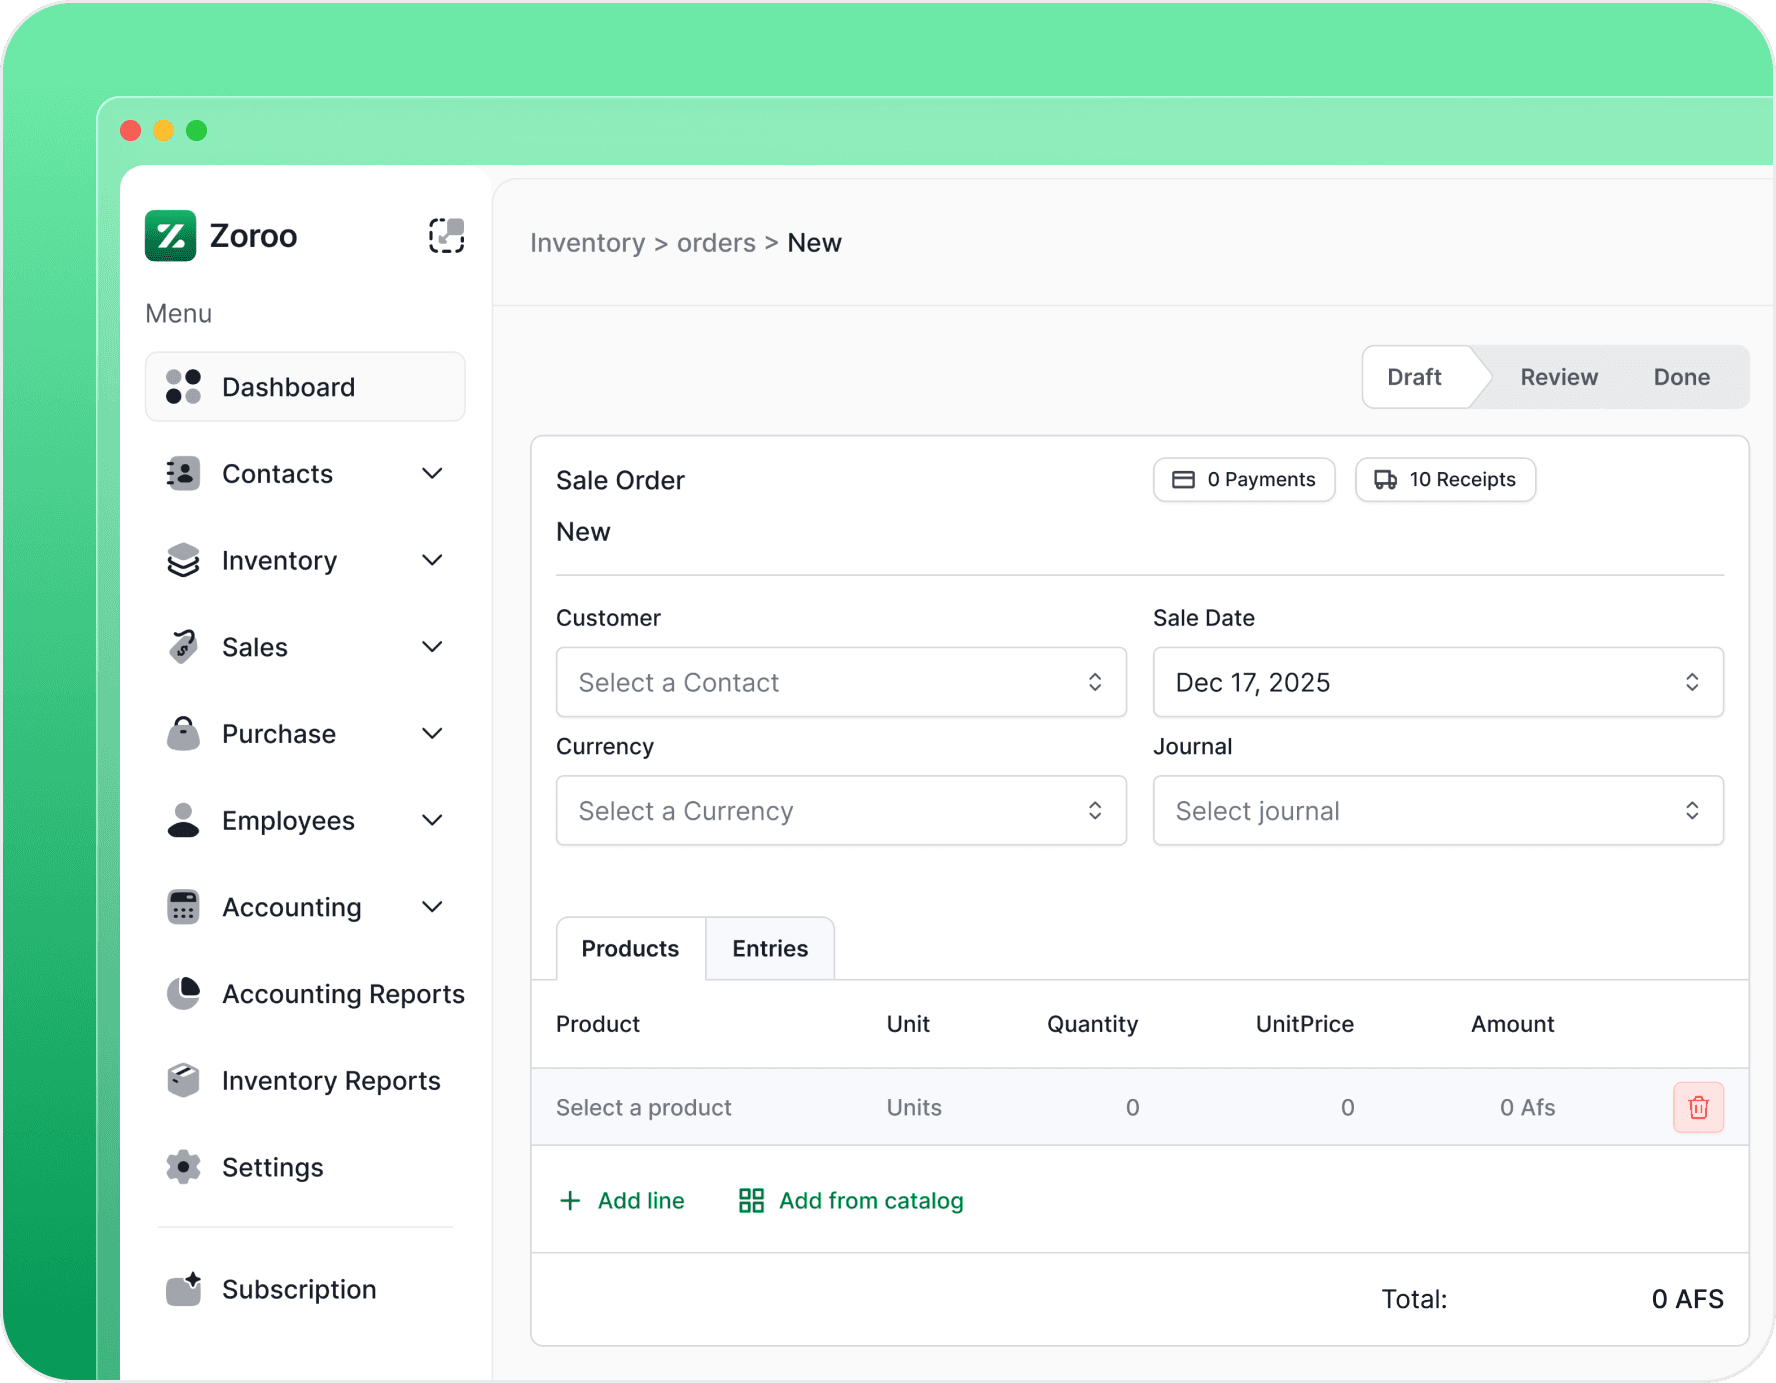The height and width of the screenshot is (1383, 1776).
Task: Click the Accounting Reports pie chart icon
Action: [183, 994]
